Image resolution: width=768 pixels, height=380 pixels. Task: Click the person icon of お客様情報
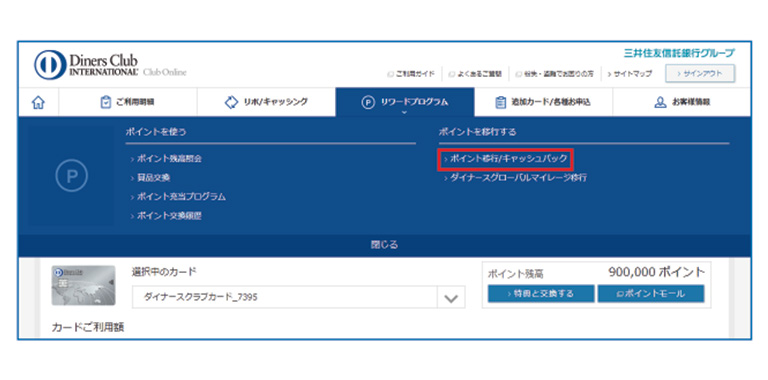click(660, 102)
